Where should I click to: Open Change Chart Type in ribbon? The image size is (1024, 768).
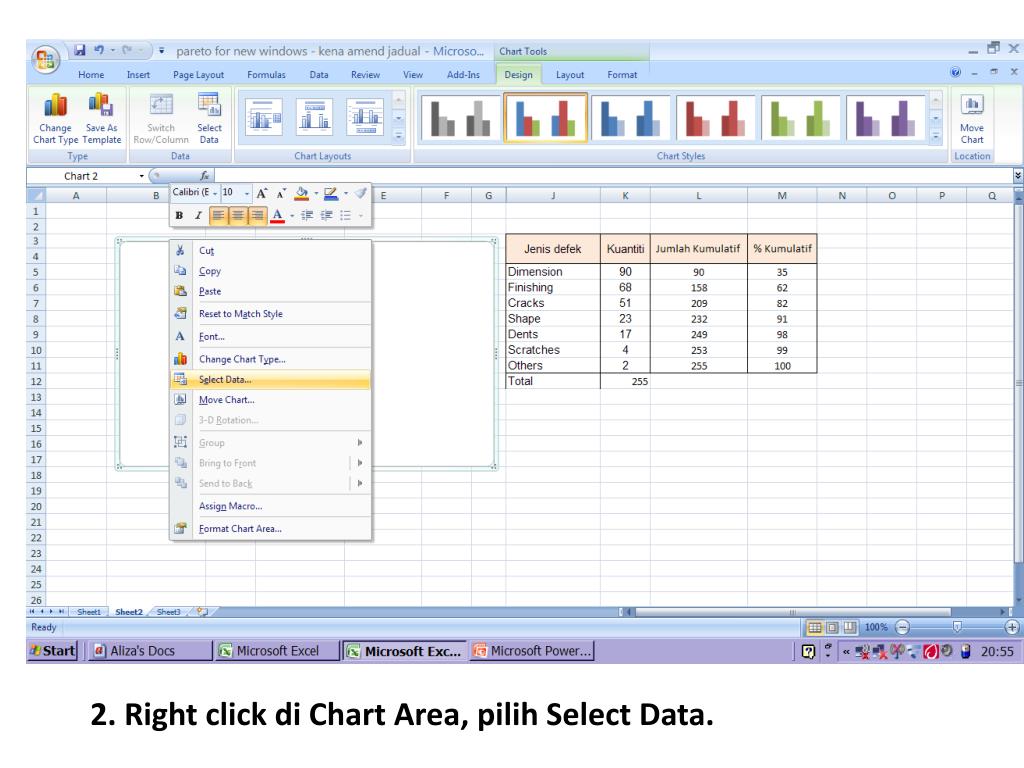coord(56,118)
